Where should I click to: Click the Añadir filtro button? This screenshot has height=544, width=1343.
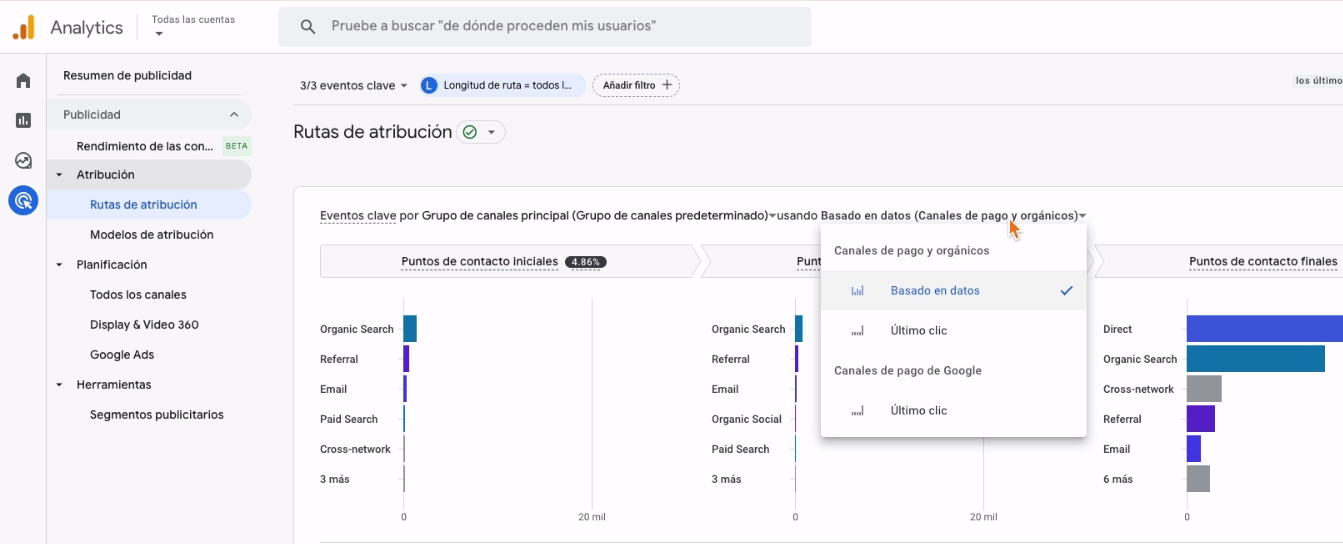click(x=636, y=86)
